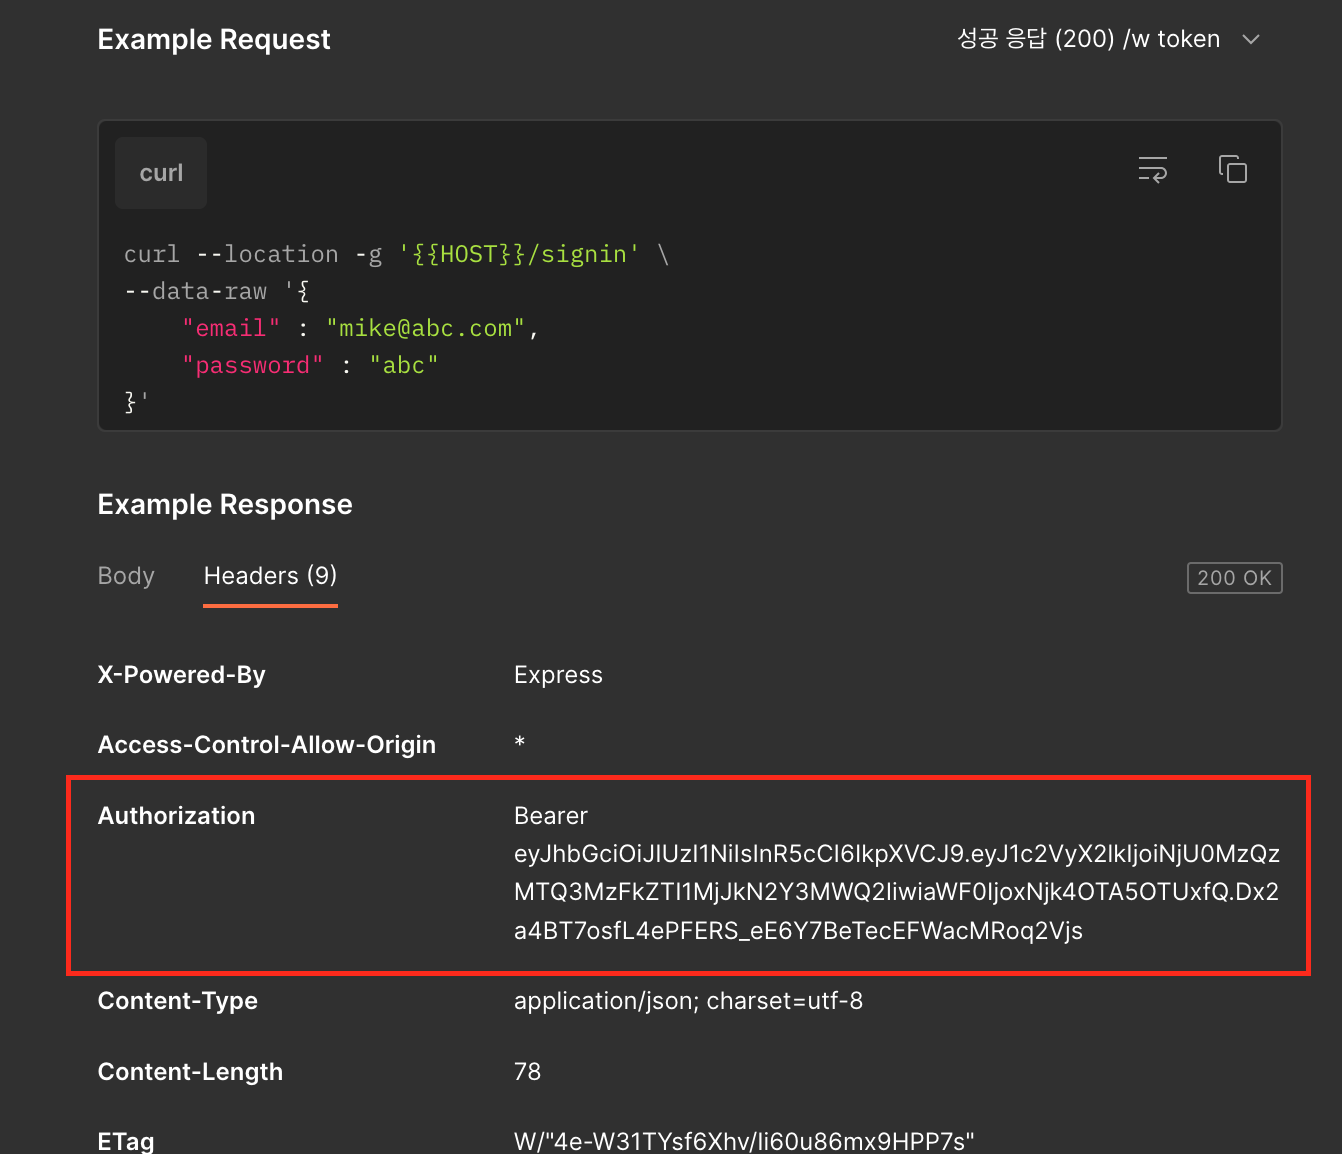Click the X-Powered-By header name

click(x=182, y=675)
